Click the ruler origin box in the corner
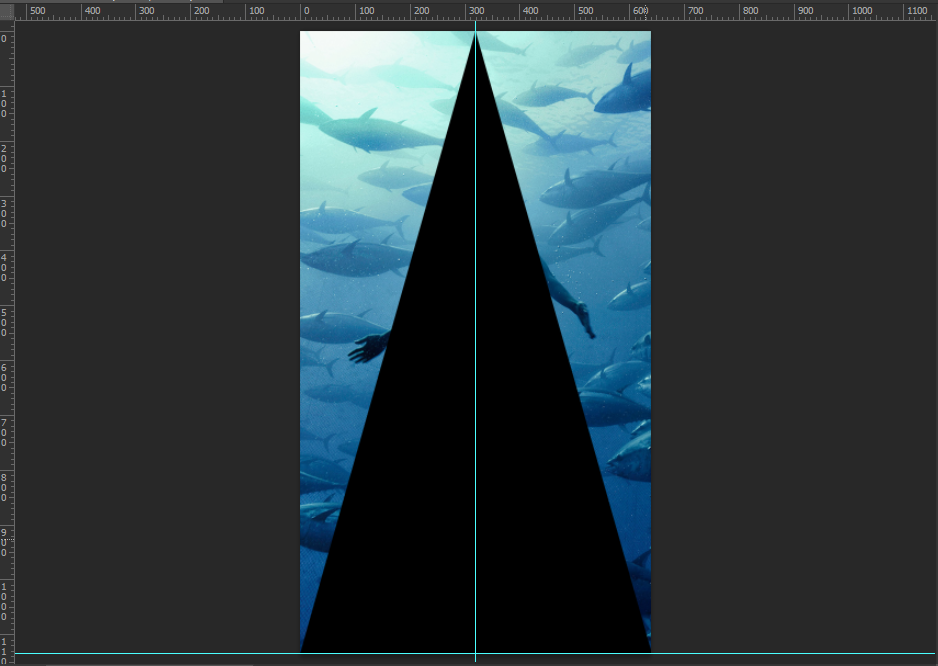 pos(7,11)
